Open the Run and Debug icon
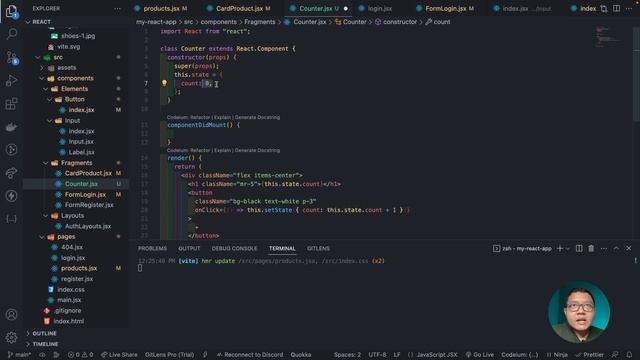 coord(11,80)
